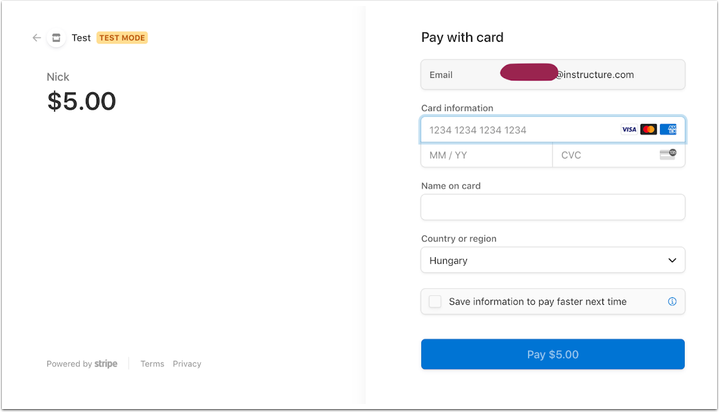Open the Privacy link
Image resolution: width=719 pixels, height=412 pixels.
pos(187,364)
